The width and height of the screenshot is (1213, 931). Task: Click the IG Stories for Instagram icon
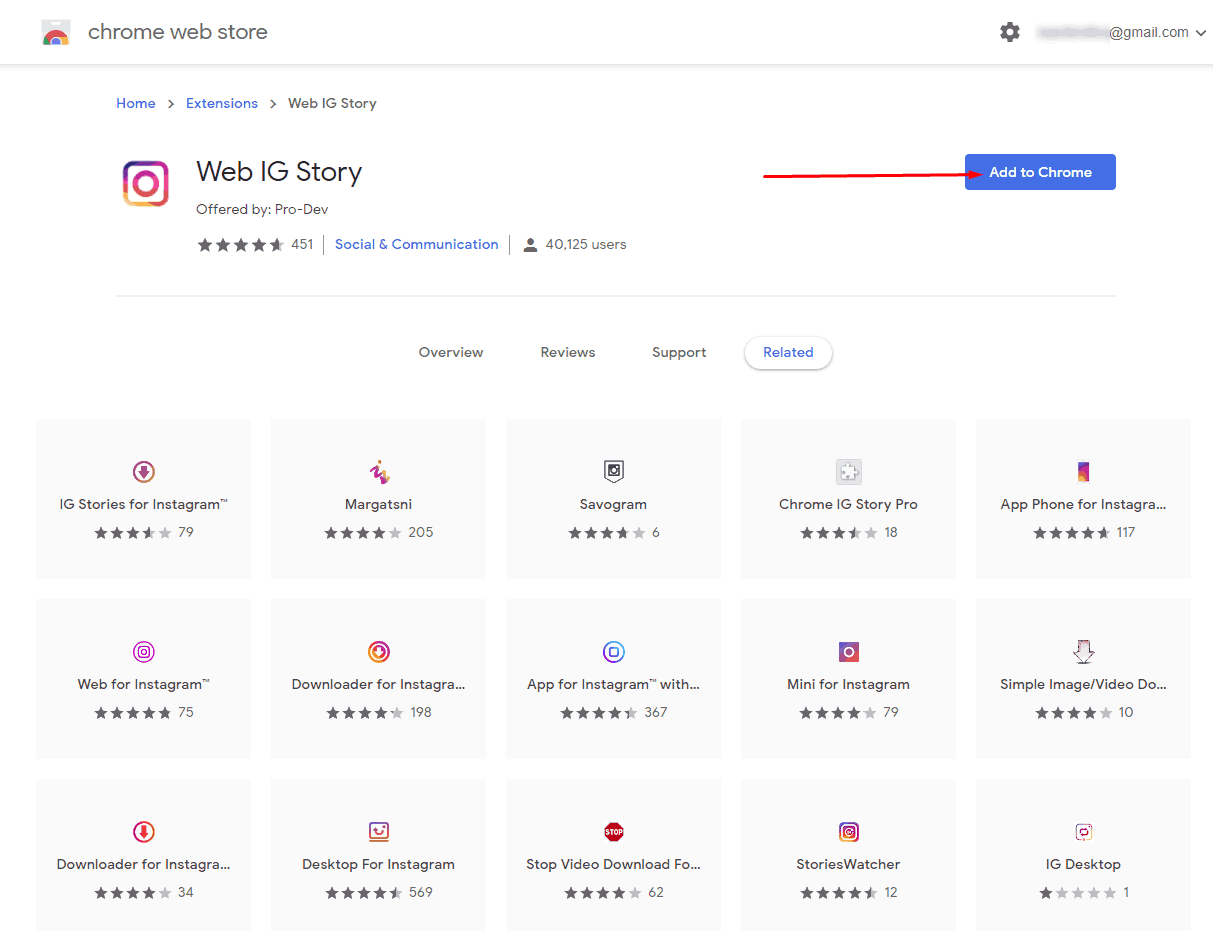[x=144, y=472]
